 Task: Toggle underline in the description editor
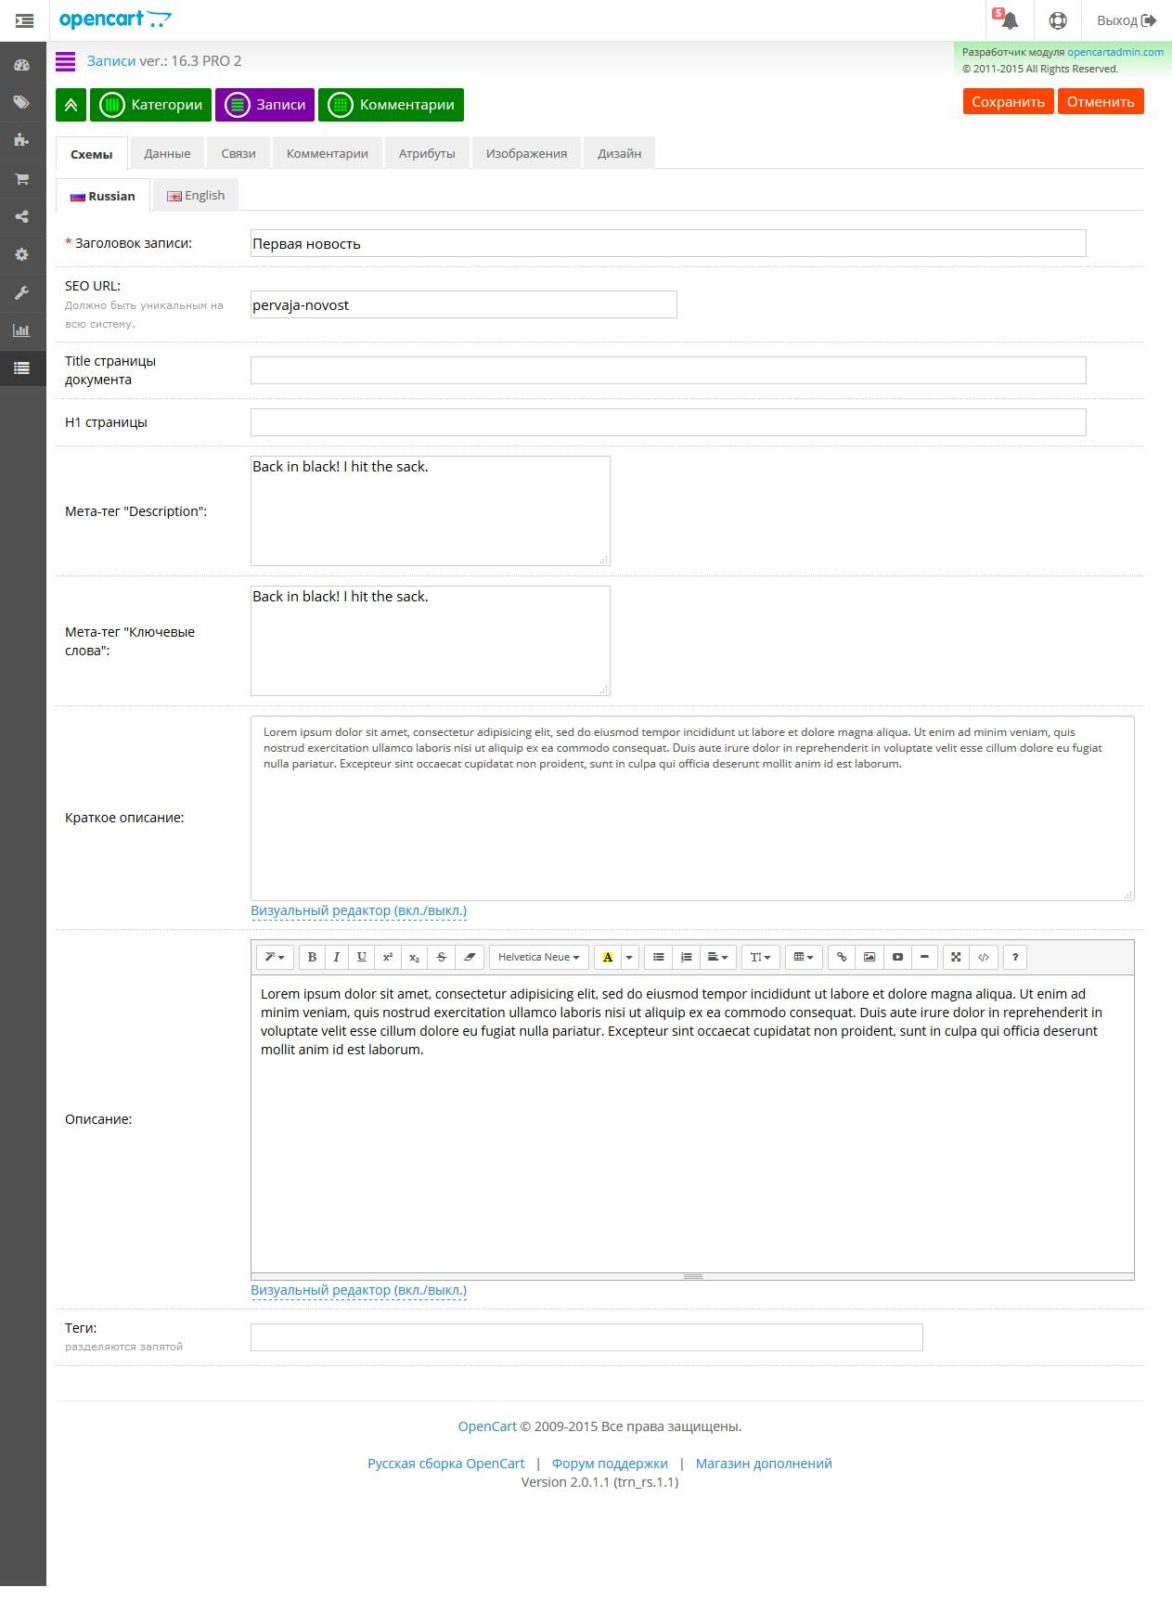(x=361, y=957)
